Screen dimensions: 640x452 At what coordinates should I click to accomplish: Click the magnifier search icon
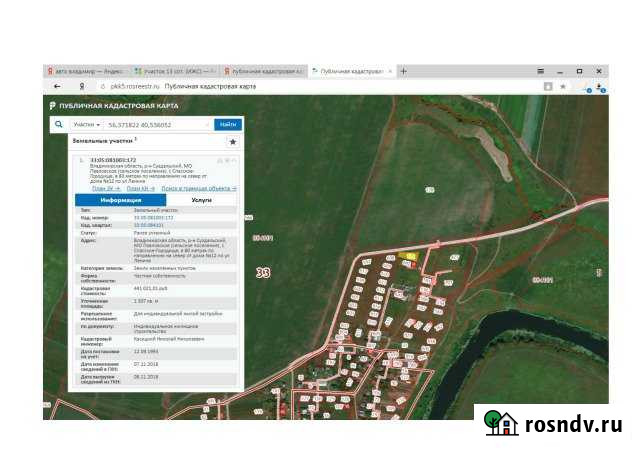point(59,124)
